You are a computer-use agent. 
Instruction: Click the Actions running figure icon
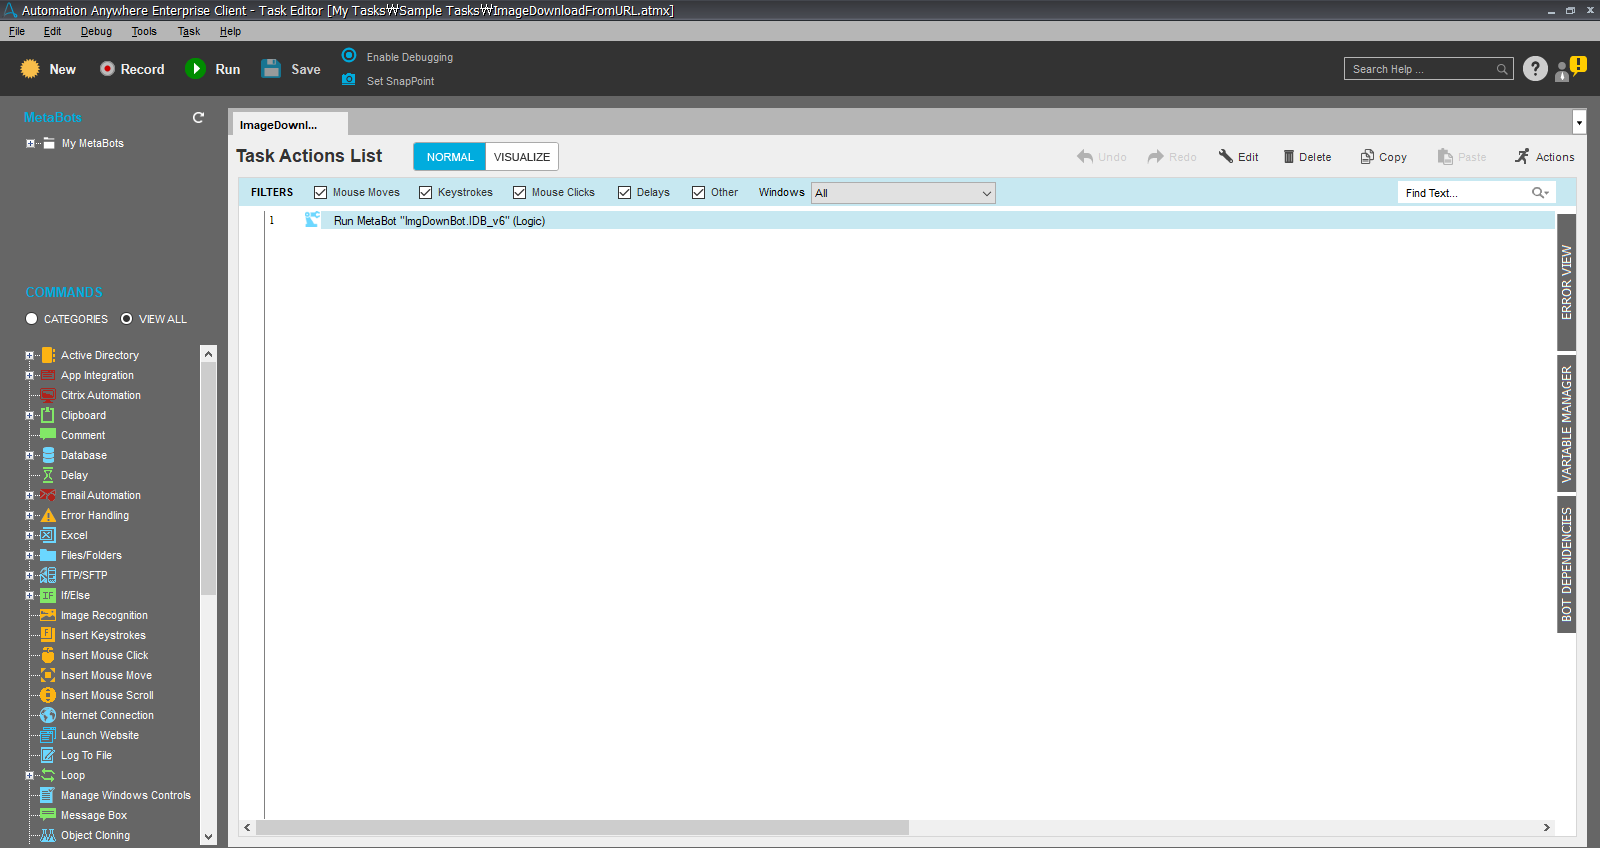click(x=1522, y=157)
